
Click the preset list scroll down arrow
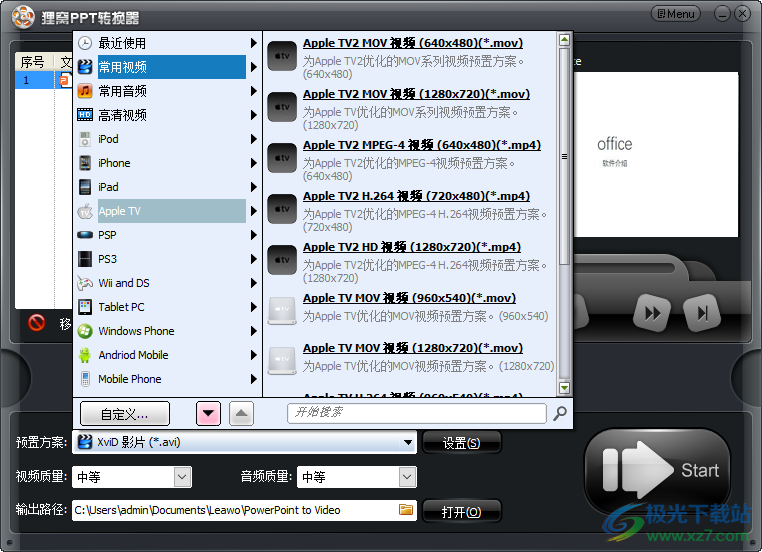point(564,388)
